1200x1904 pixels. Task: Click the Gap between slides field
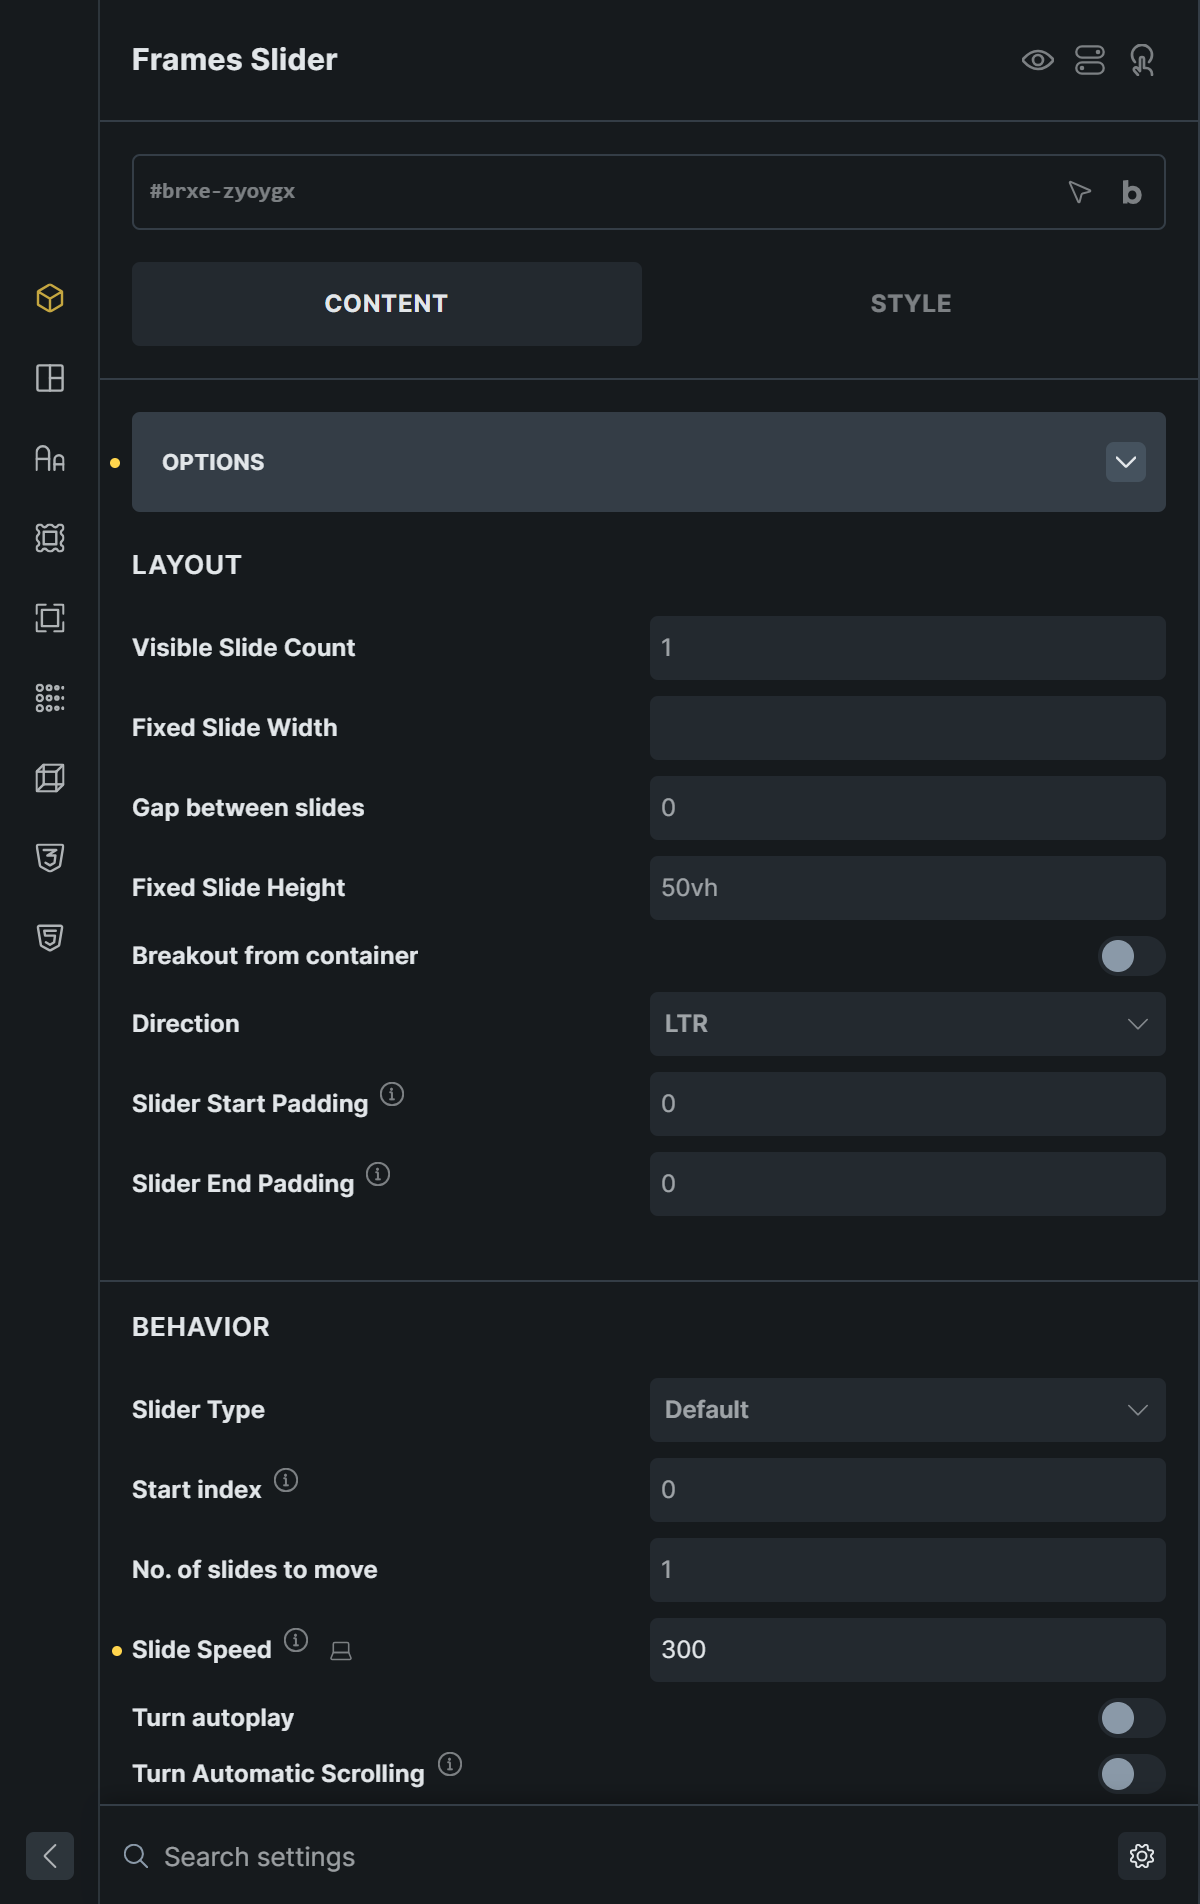(908, 808)
